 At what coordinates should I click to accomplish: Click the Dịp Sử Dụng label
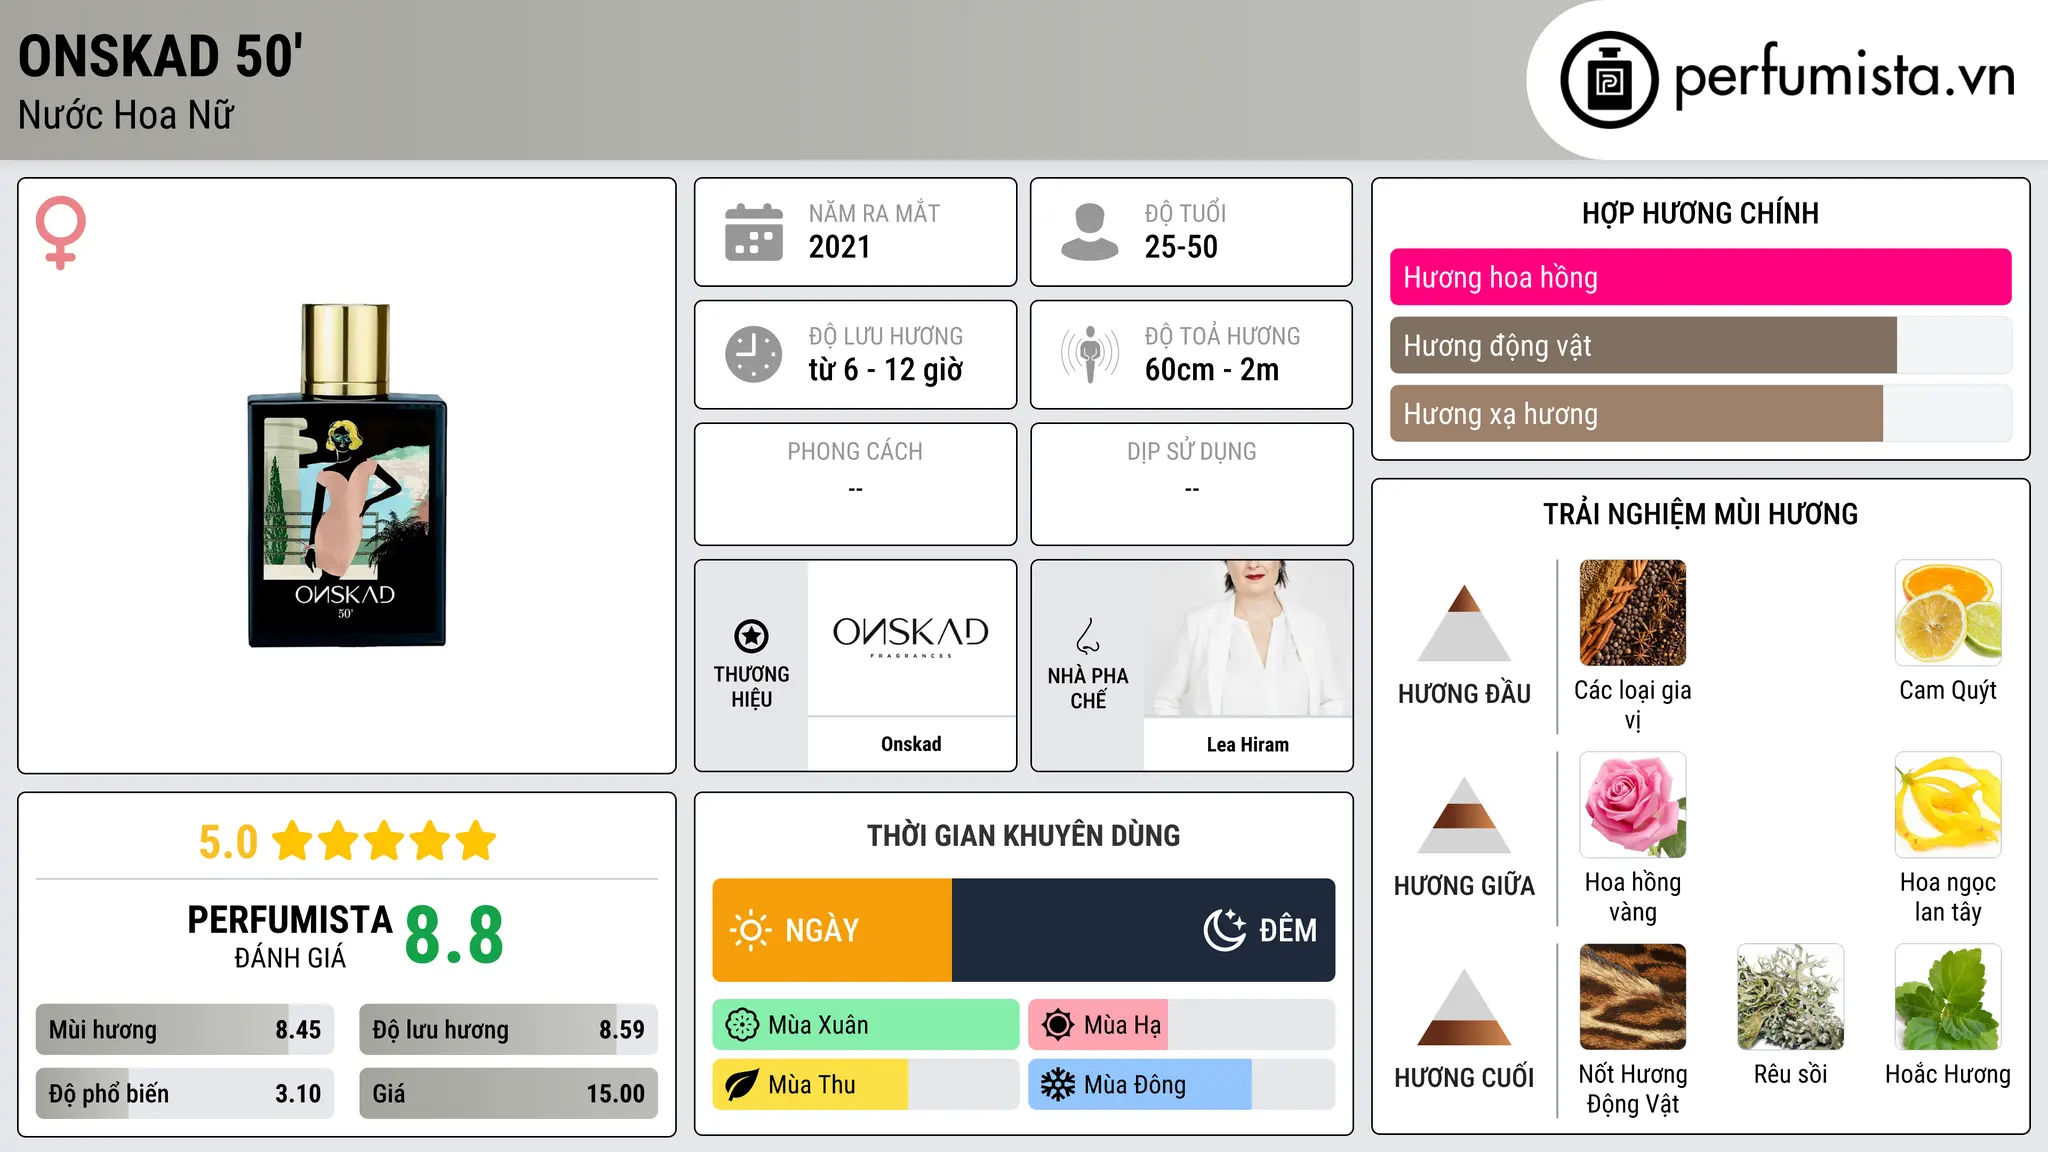(1192, 452)
